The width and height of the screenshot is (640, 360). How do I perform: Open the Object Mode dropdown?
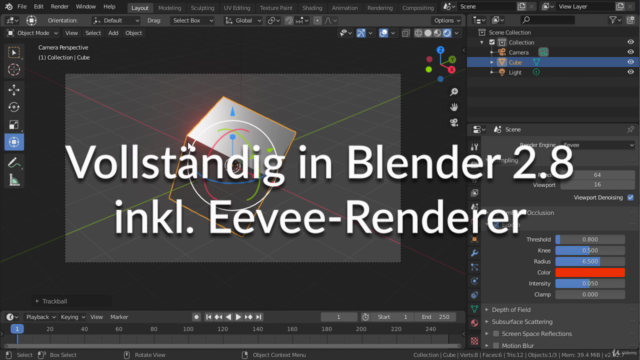coord(33,33)
